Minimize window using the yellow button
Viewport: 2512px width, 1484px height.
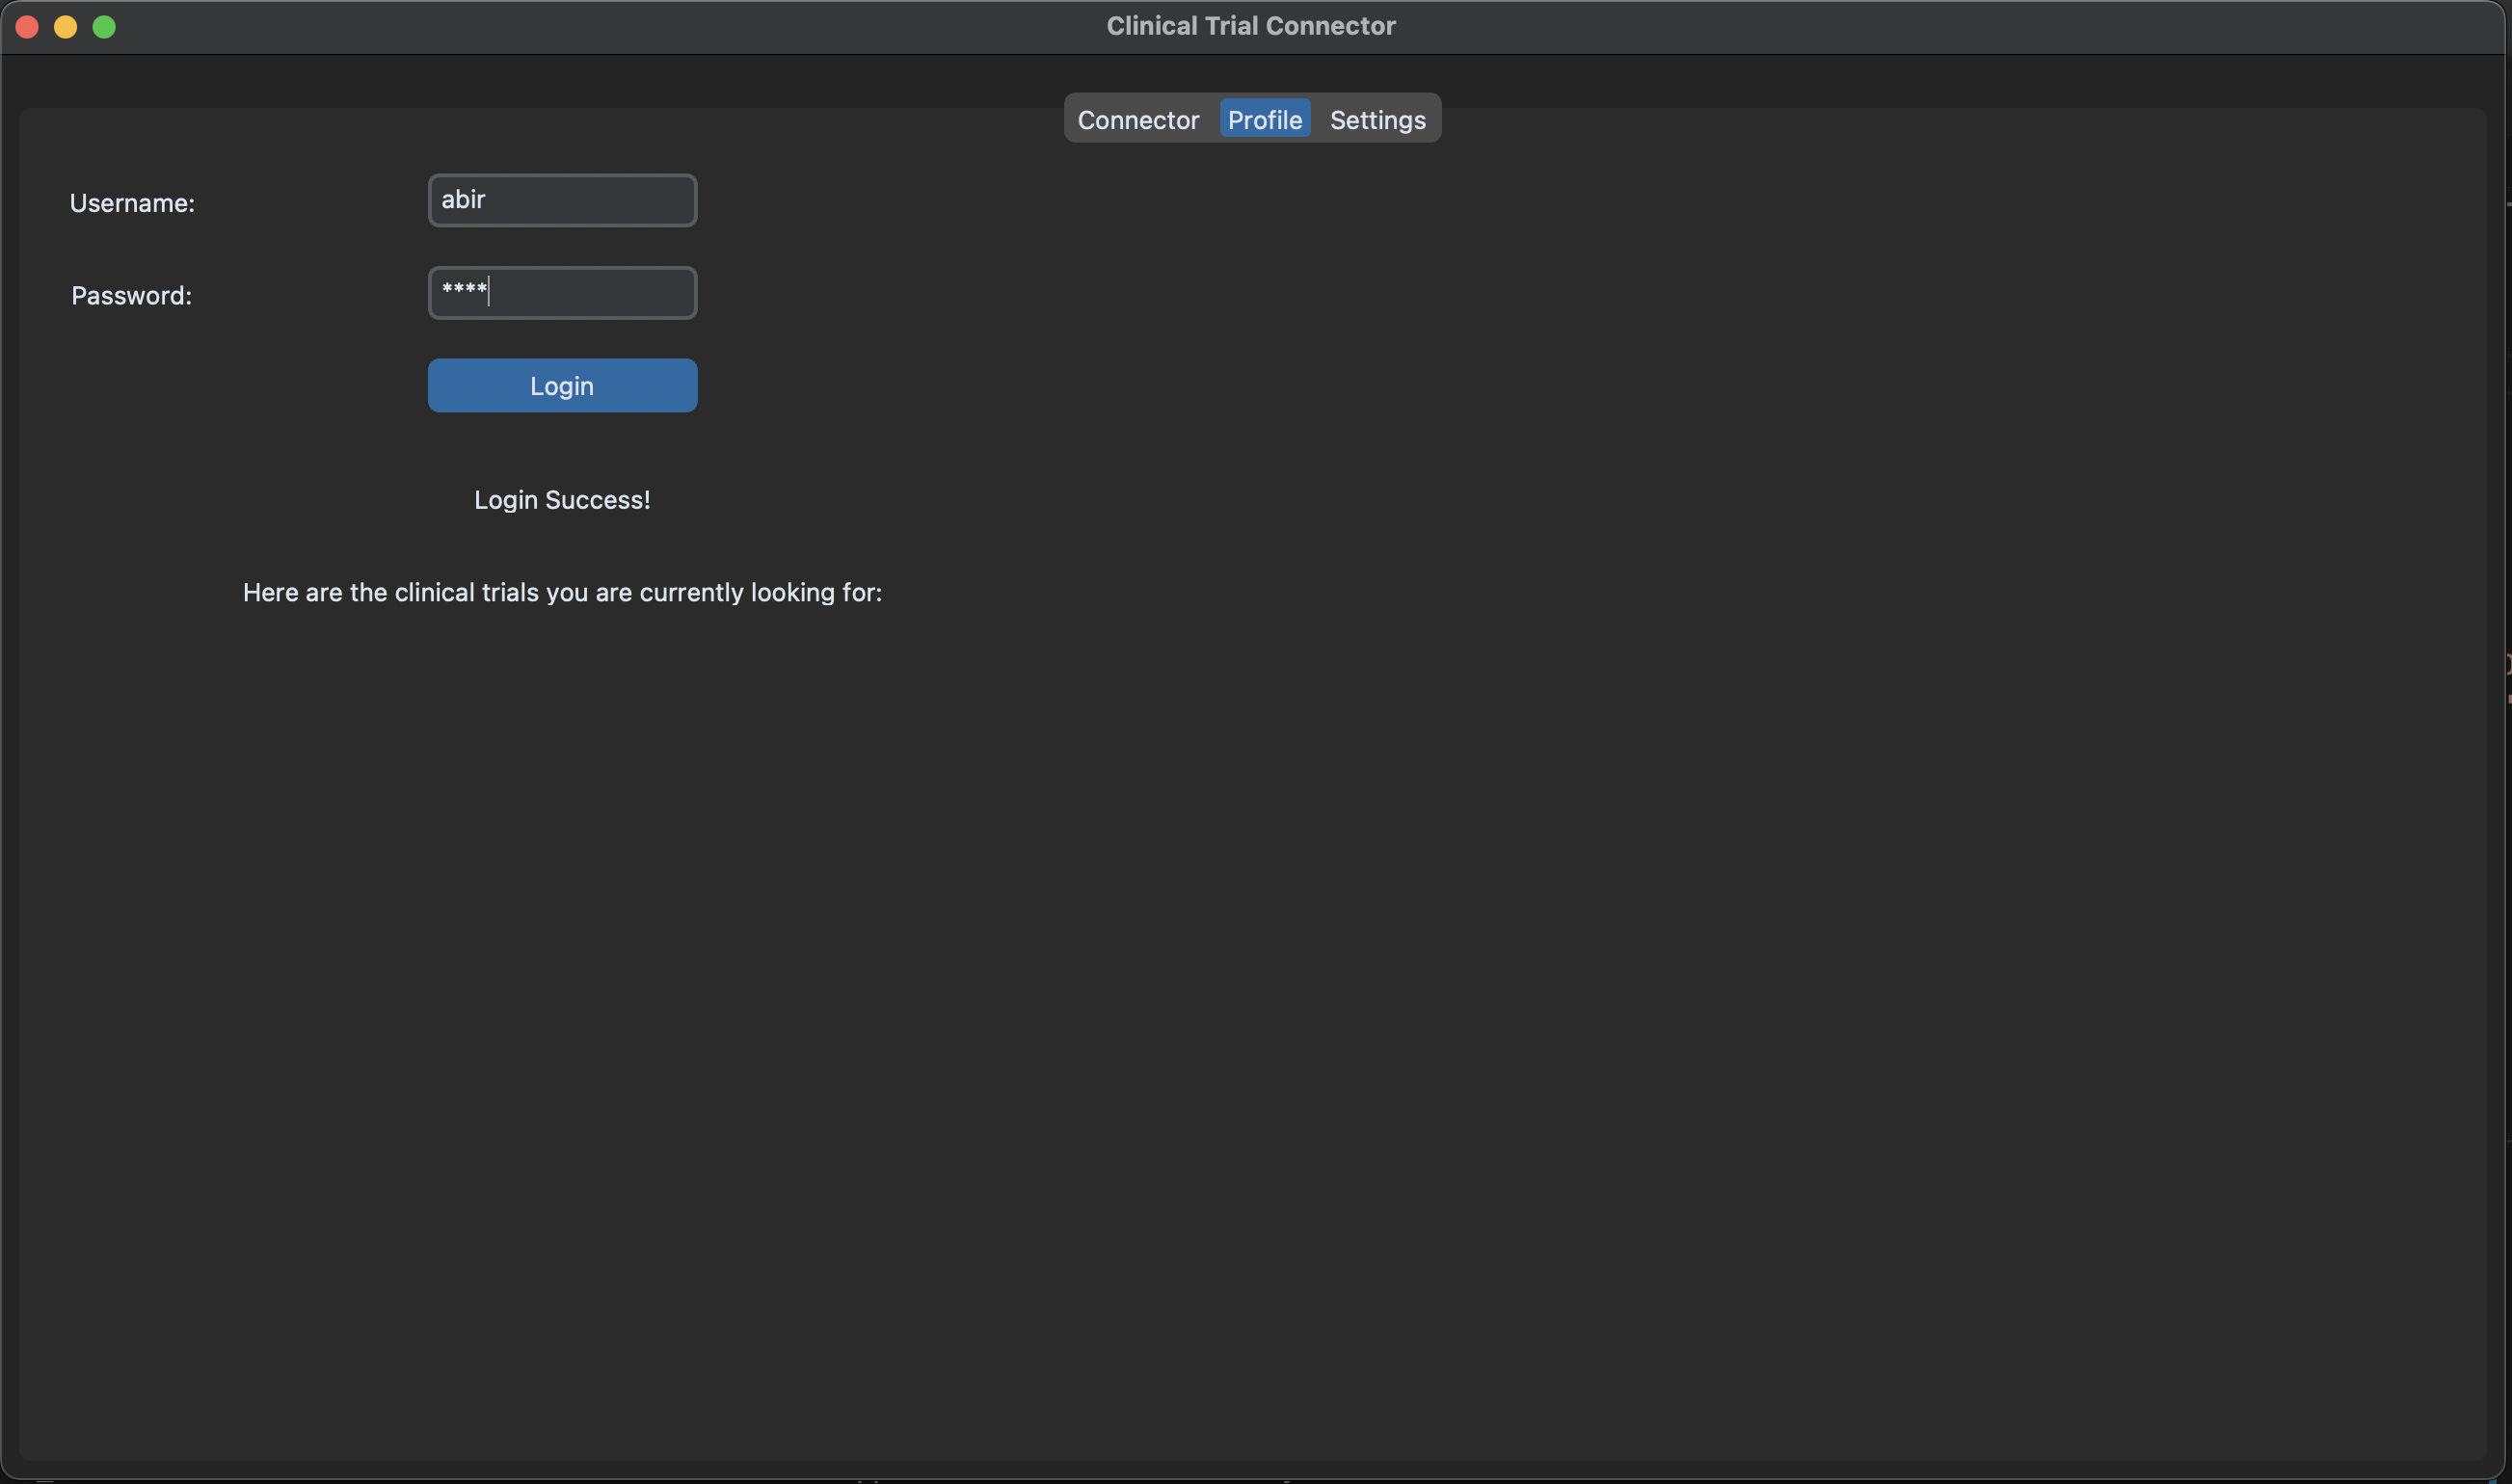(66, 27)
